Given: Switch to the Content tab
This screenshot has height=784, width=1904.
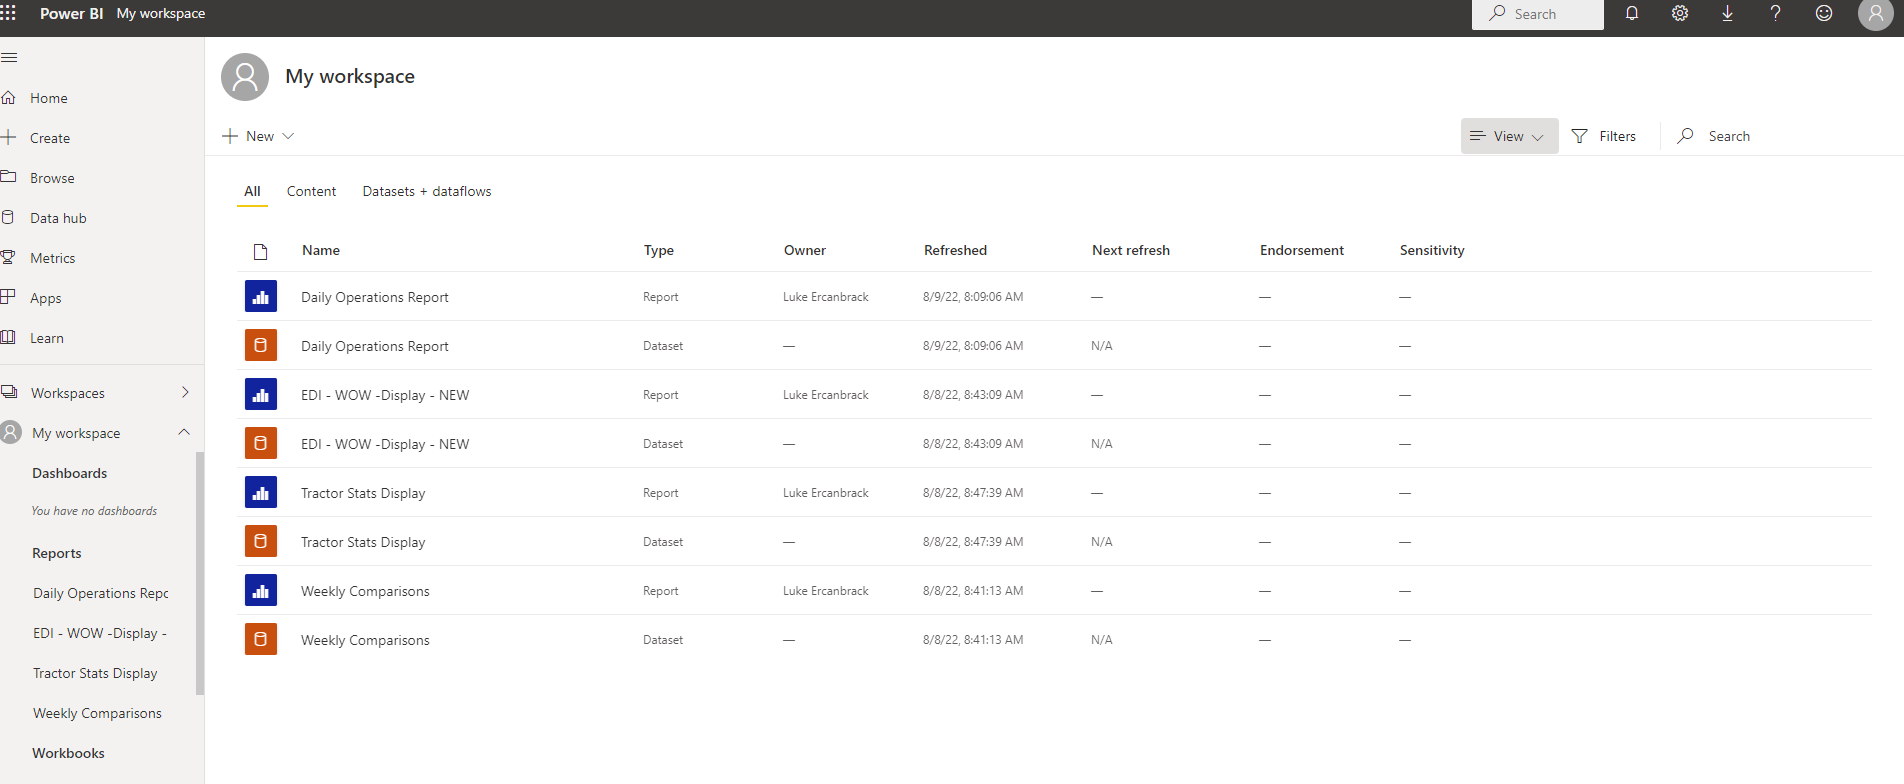Looking at the screenshot, I should click(x=311, y=191).
